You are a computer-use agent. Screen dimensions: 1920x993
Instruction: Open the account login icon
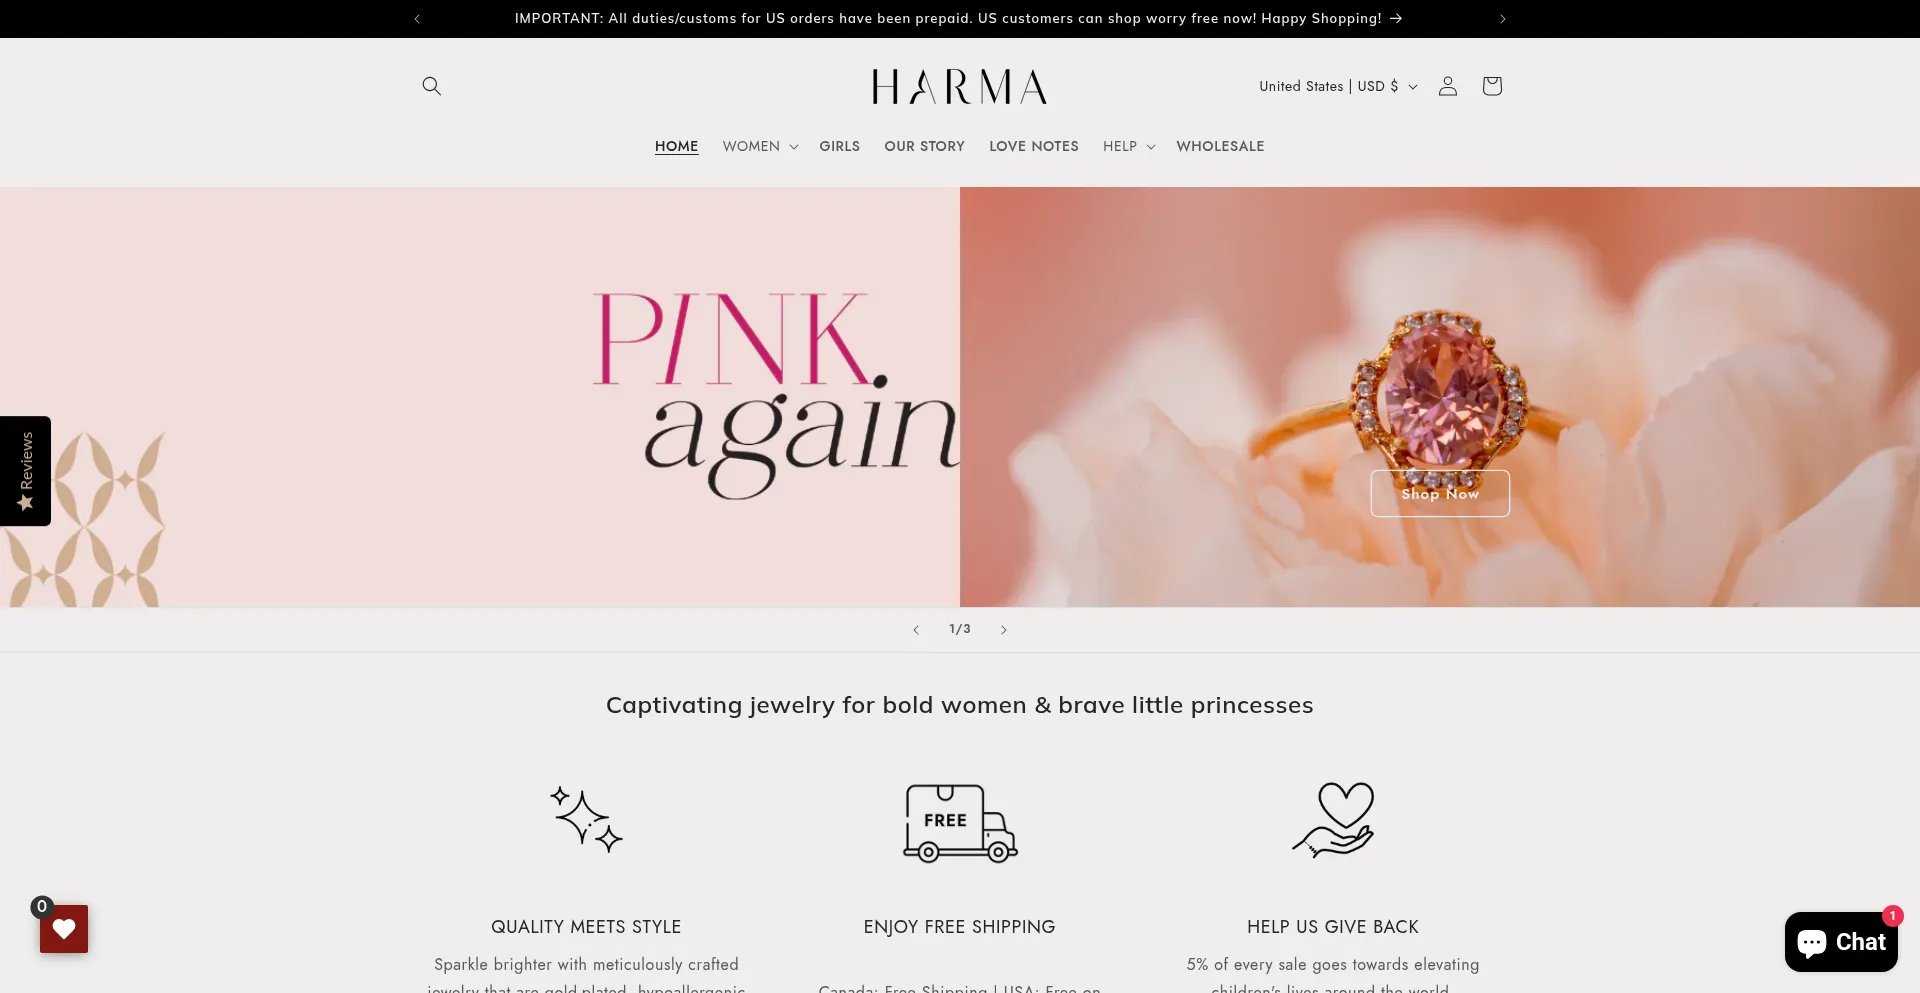(1447, 86)
